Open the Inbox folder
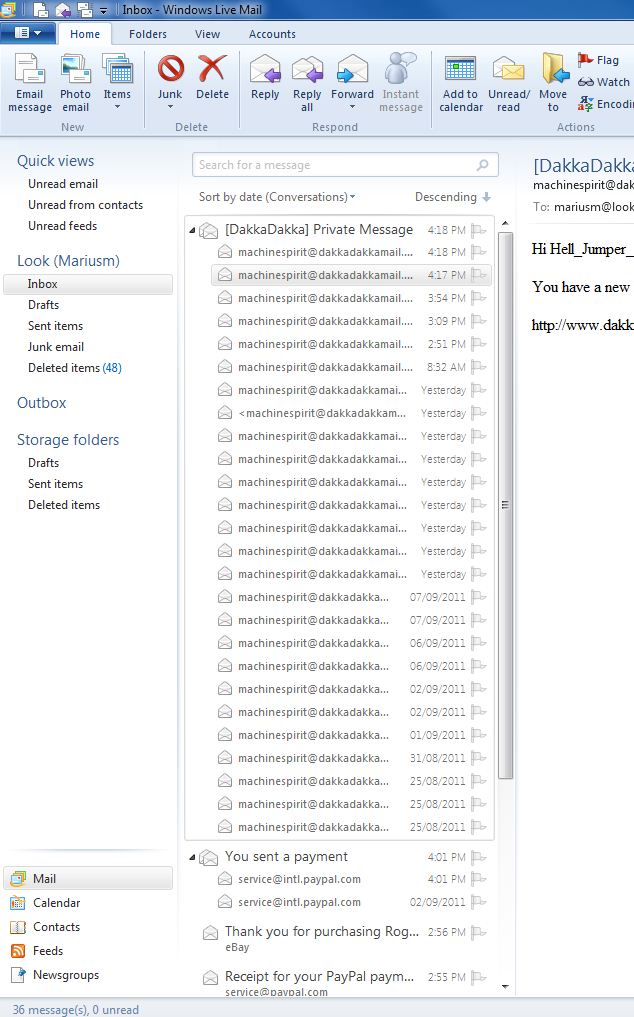The image size is (634, 1017). tap(88, 284)
